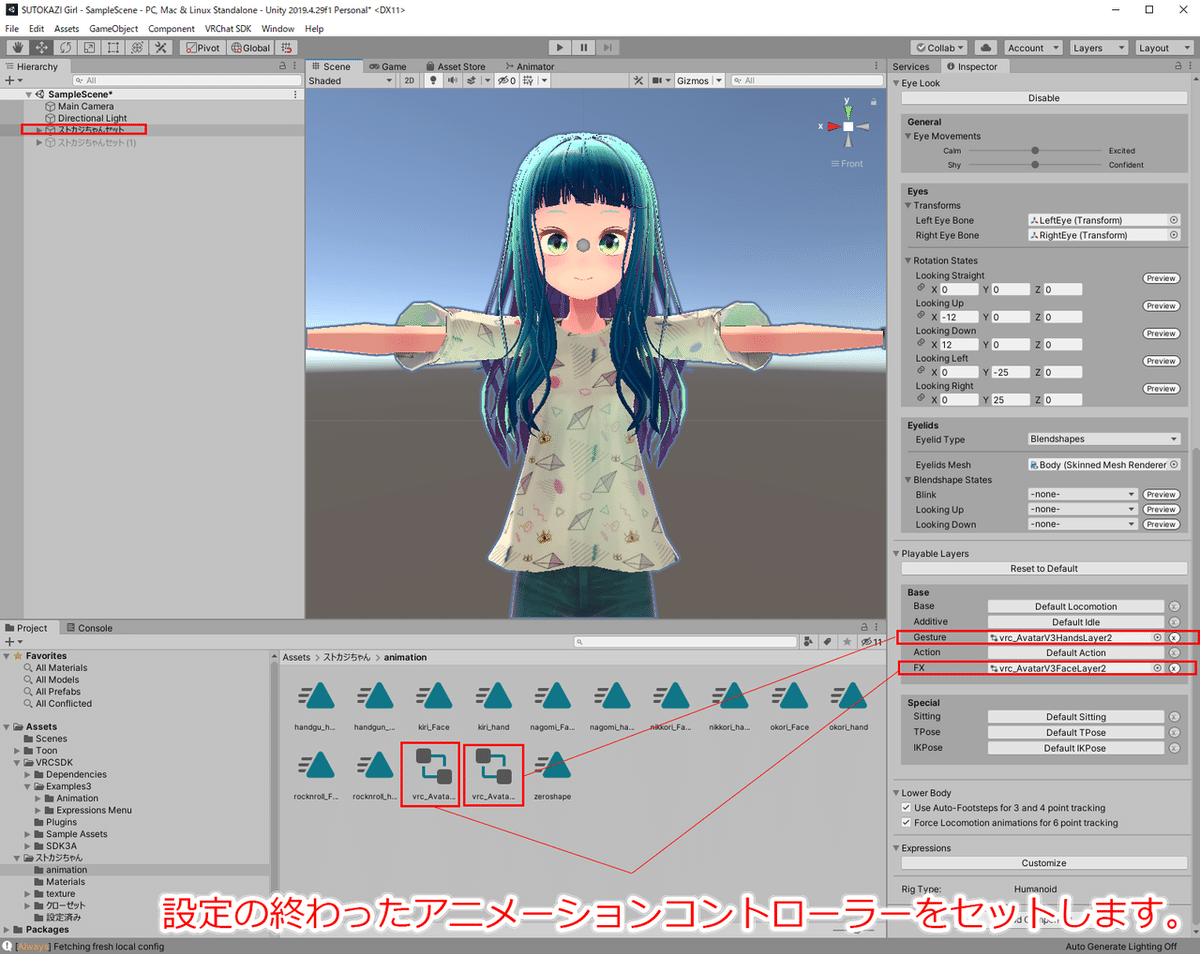Click Reset to Default button
This screenshot has width=1200, height=954.
(x=1043, y=568)
